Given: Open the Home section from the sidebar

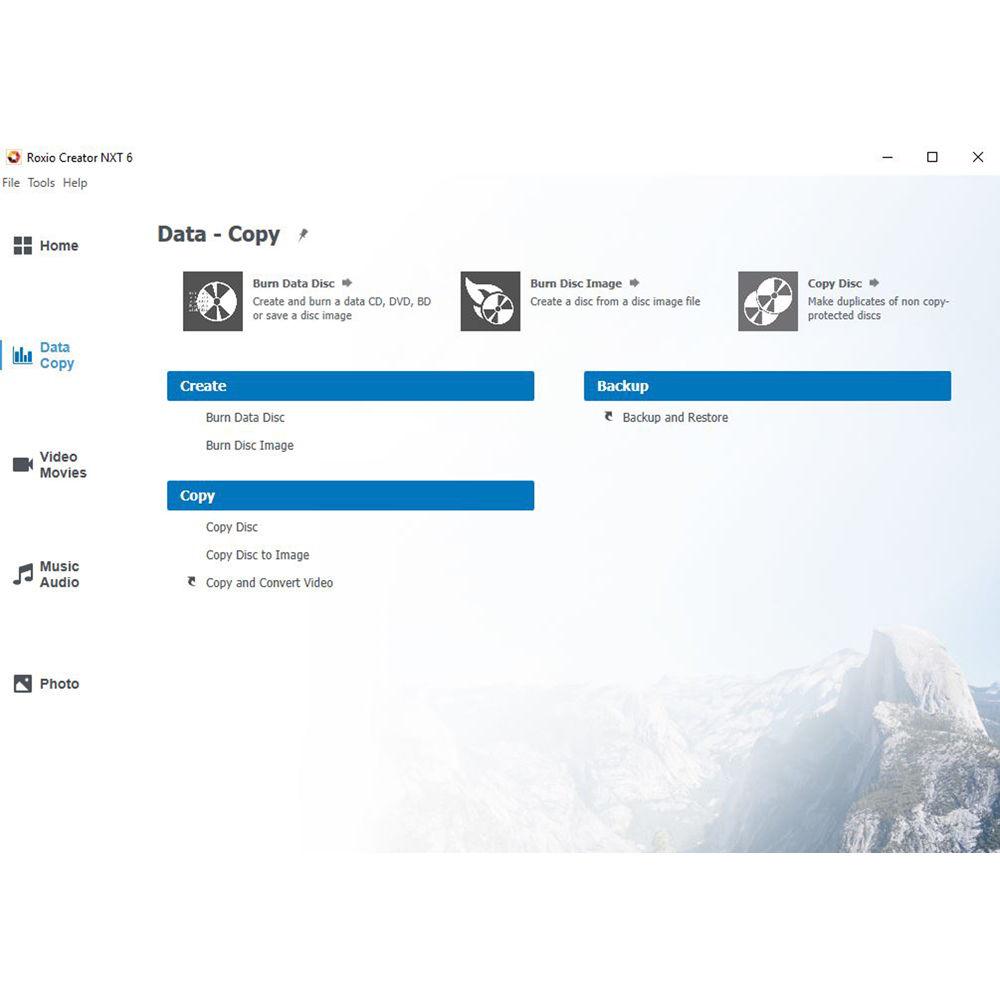Looking at the screenshot, I should [45, 245].
